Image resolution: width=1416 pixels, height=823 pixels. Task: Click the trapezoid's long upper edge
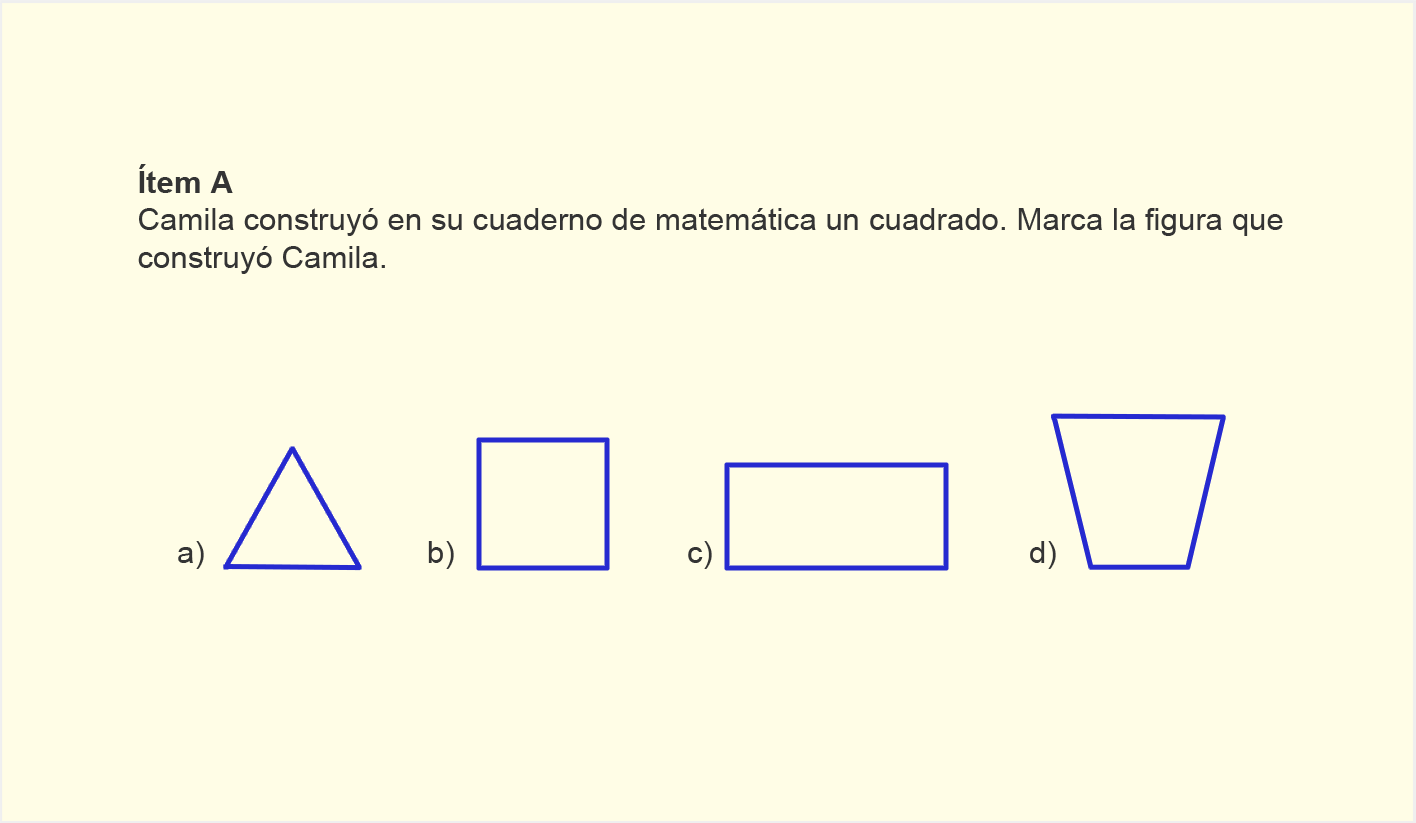click(1138, 416)
